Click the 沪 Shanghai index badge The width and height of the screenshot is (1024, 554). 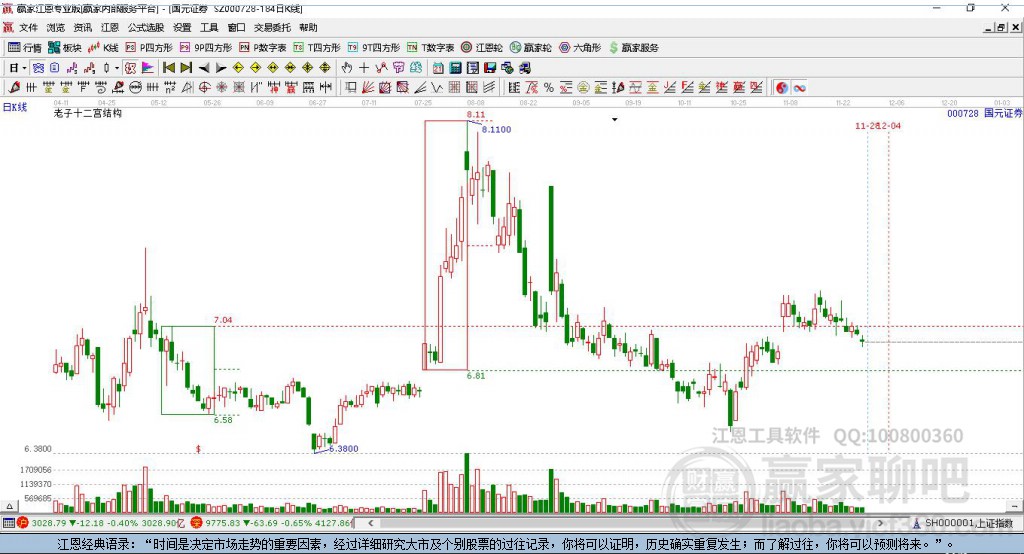(23, 523)
